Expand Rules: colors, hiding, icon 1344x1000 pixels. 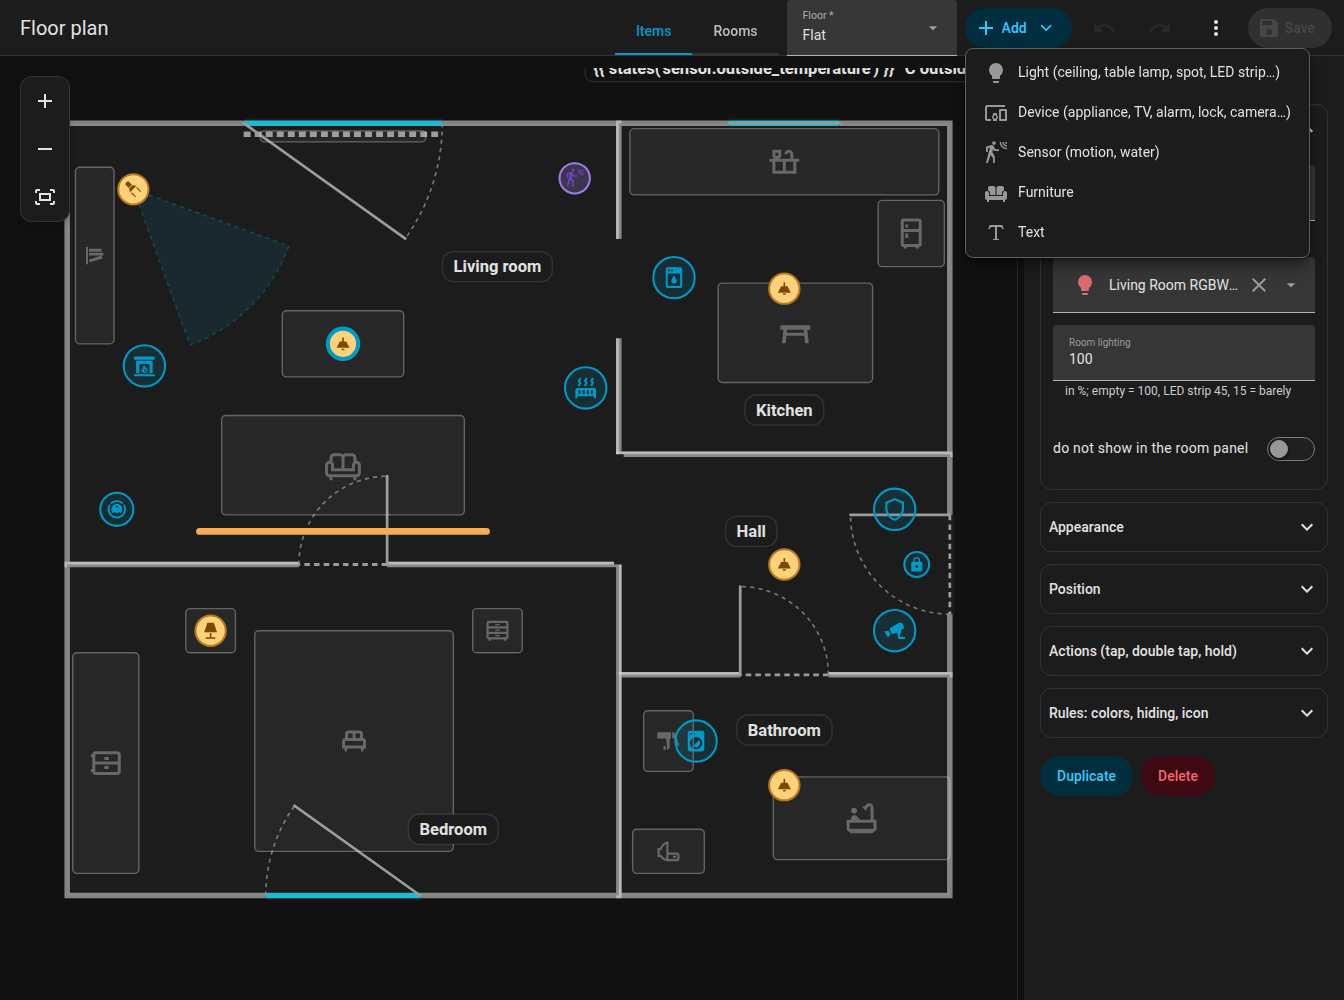click(x=1184, y=713)
